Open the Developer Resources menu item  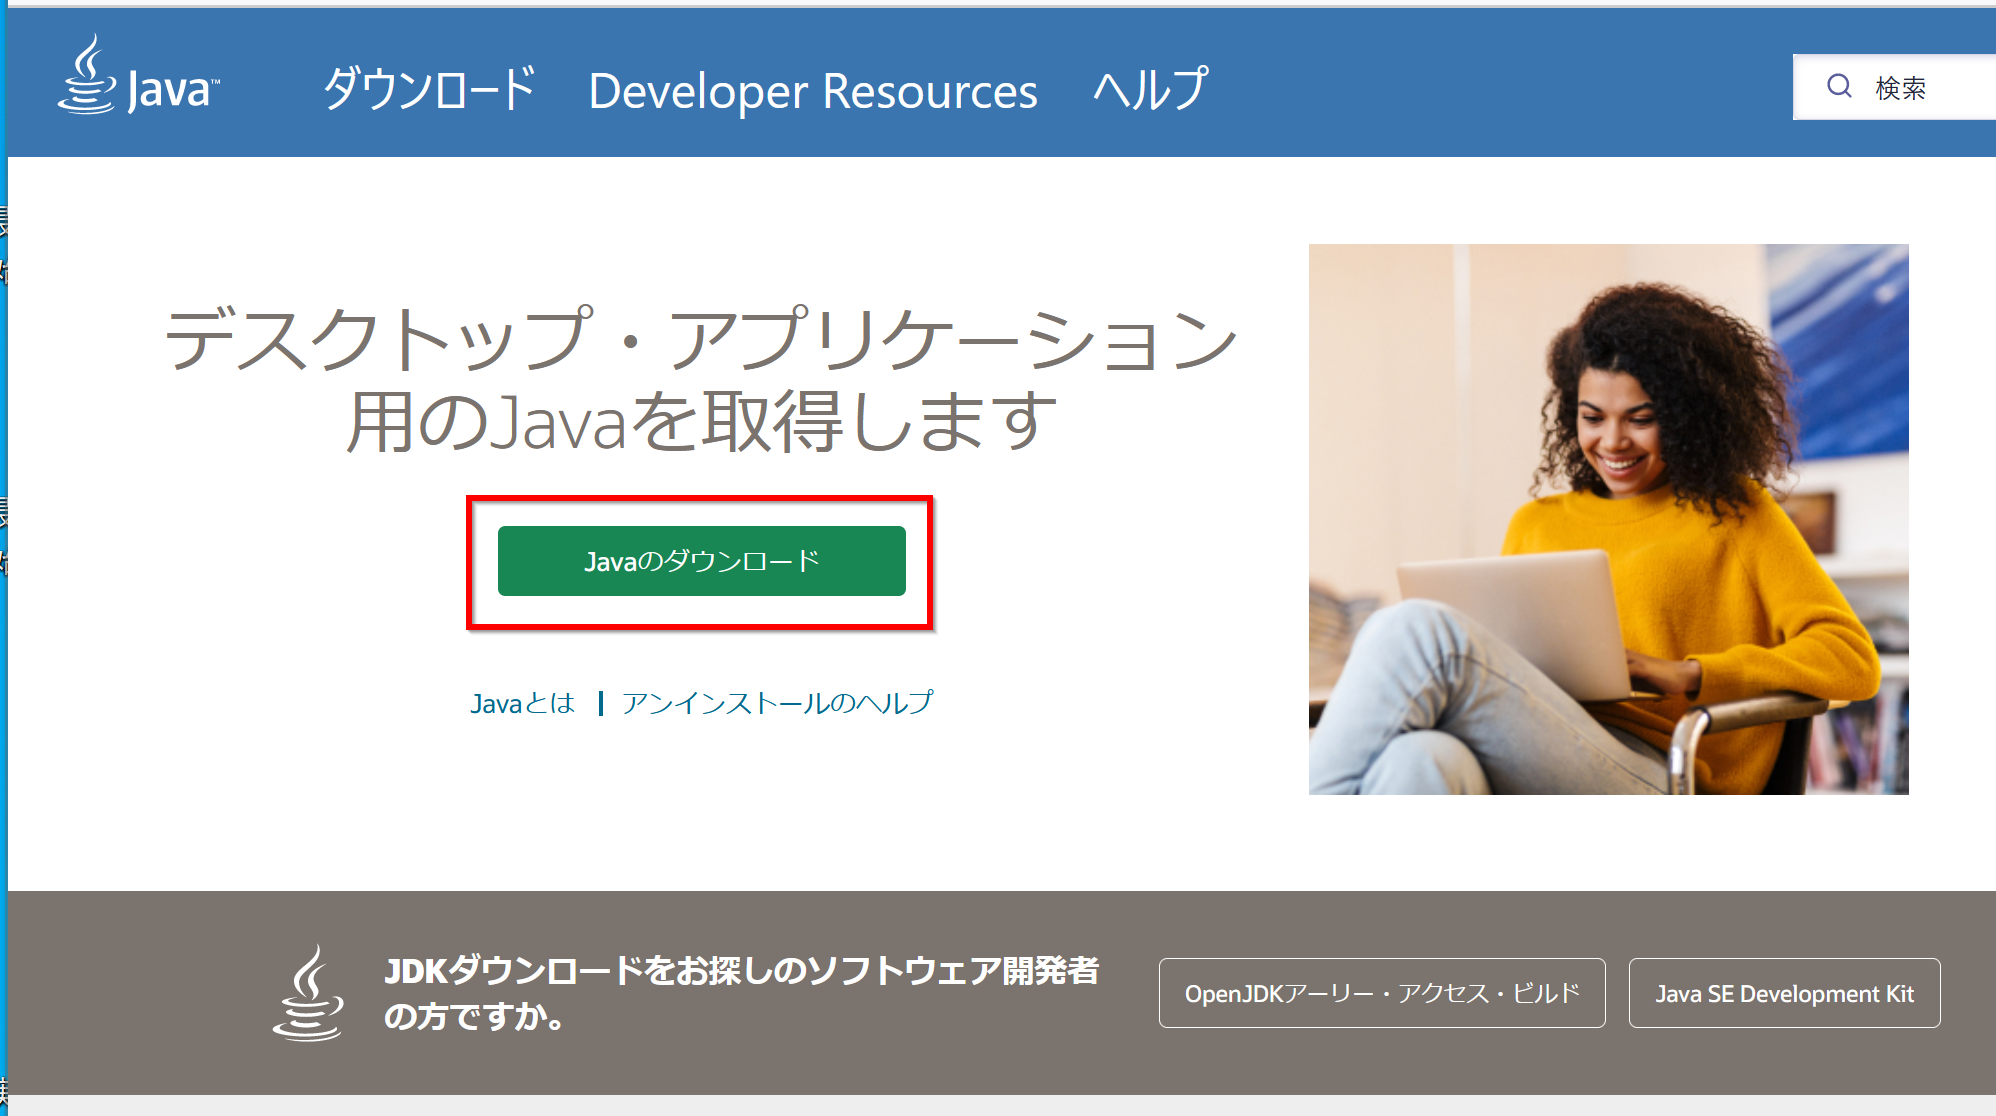[x=813, y=91]
